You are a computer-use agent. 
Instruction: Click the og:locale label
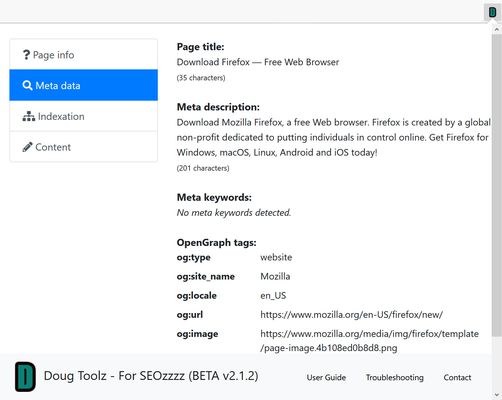(197, 295)
